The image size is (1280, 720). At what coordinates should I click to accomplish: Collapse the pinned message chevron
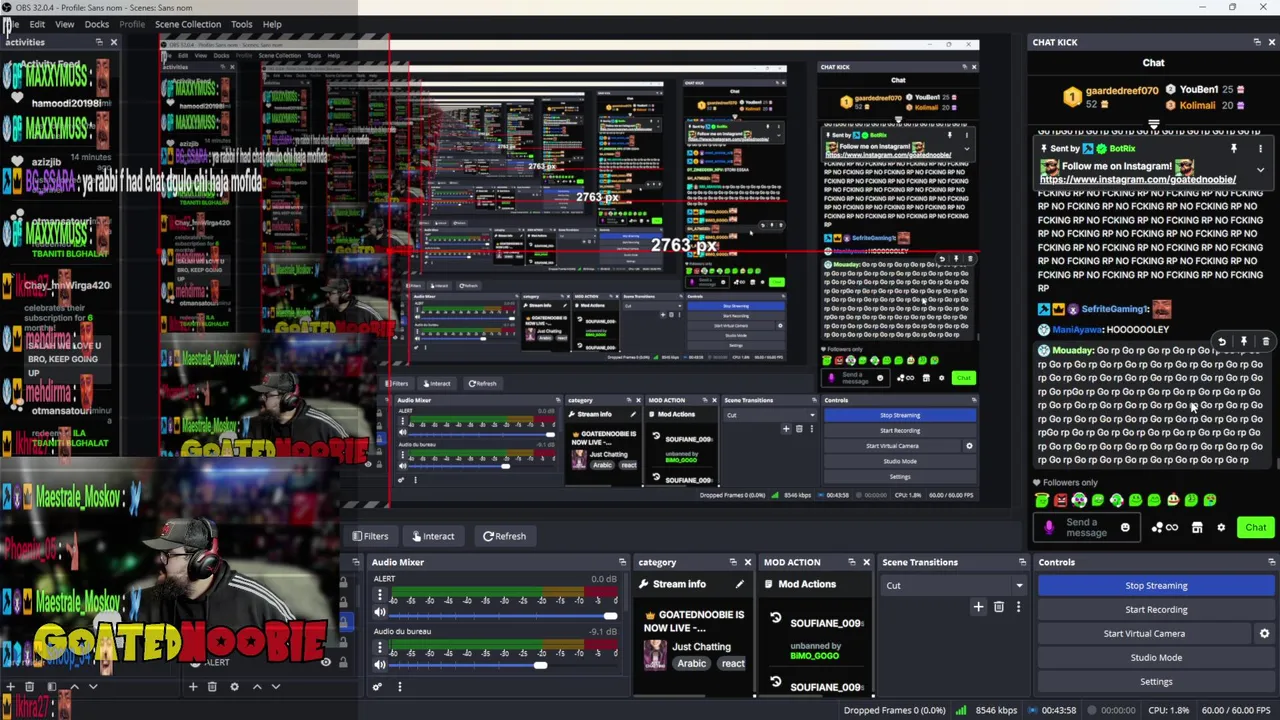(x=1260, y=170)
